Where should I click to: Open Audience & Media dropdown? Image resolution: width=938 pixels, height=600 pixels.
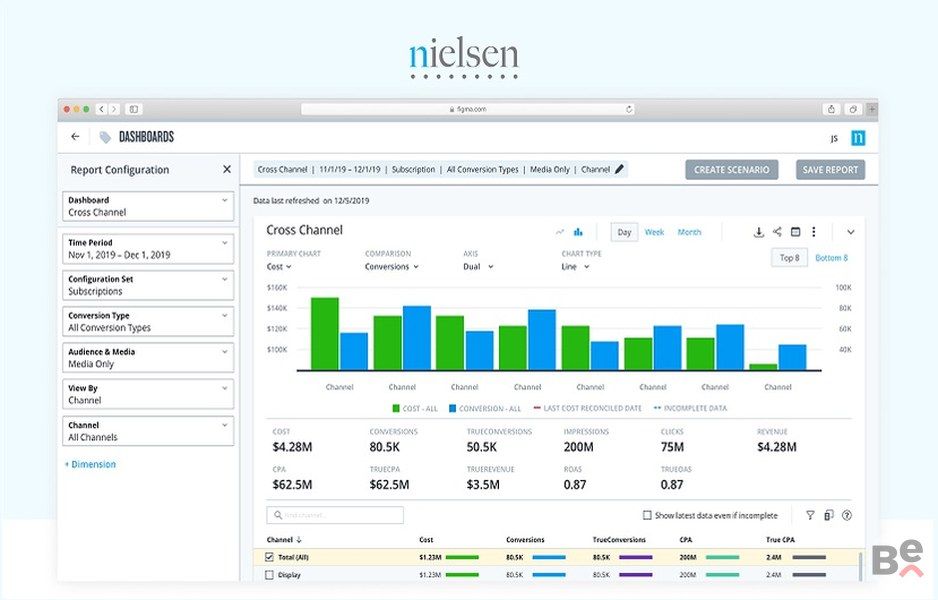[148, 358]
